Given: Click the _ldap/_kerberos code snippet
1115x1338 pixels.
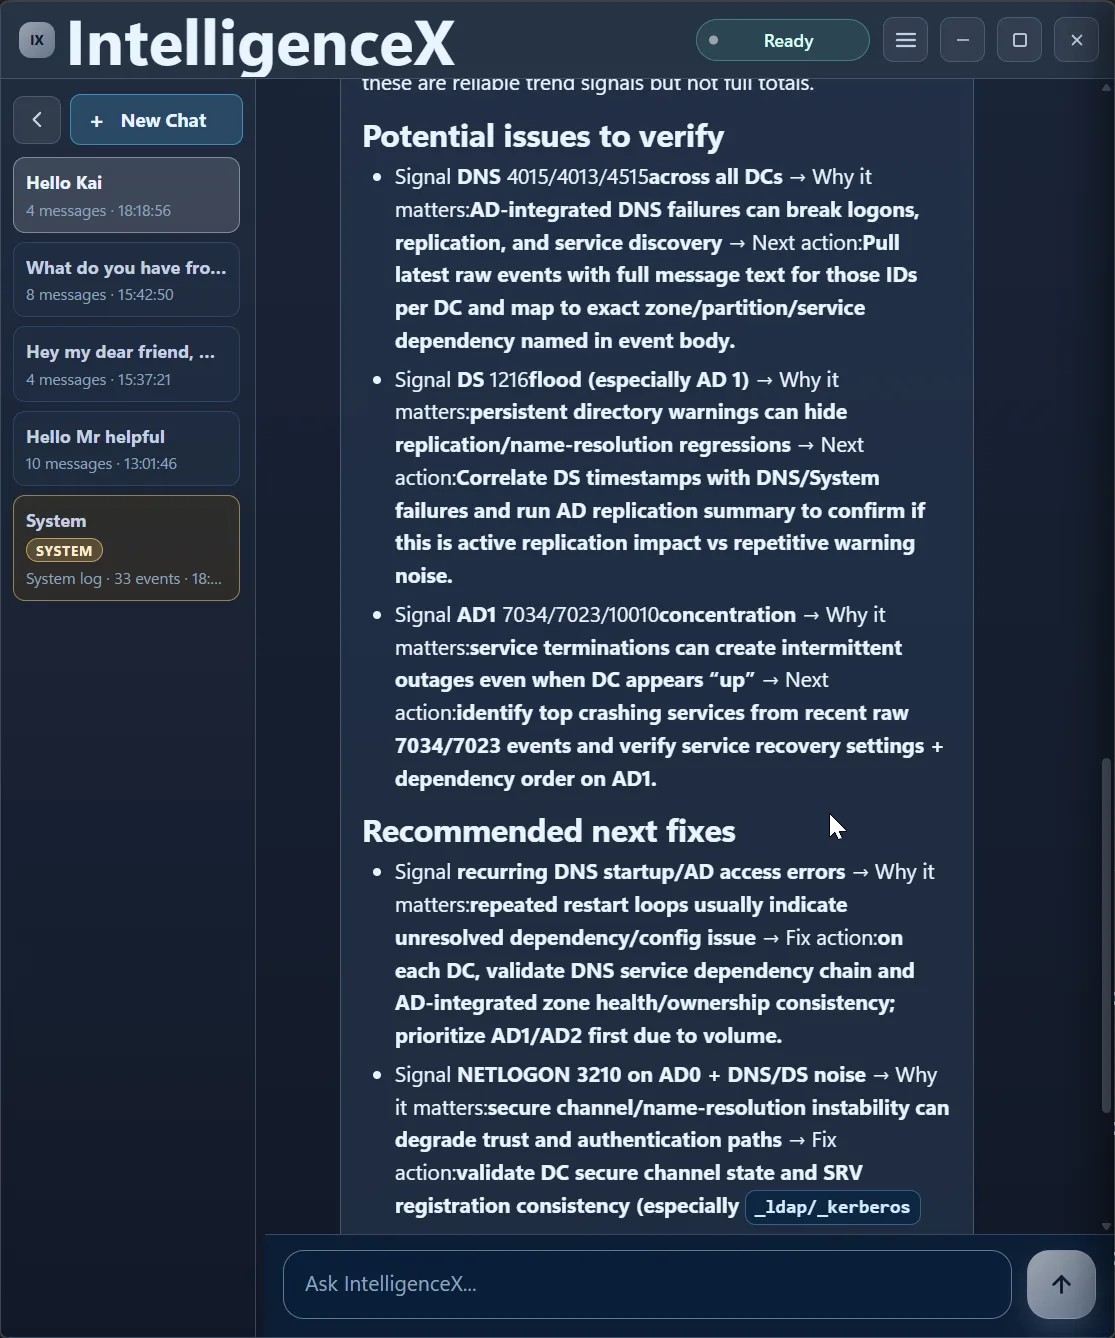Looking at the screenshot, I should 832,1207.
